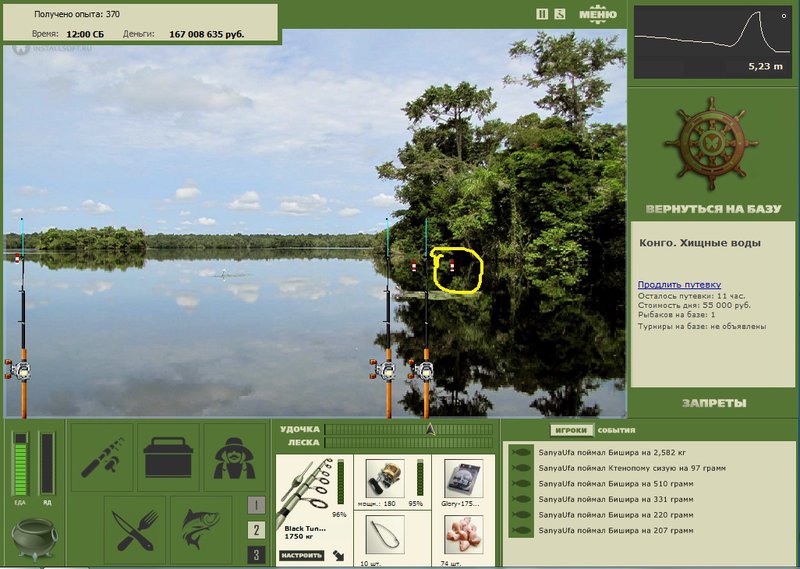The image size is (800, 569).
Task: Click the cooking pot cauldron icon
Action: (35, 539)
